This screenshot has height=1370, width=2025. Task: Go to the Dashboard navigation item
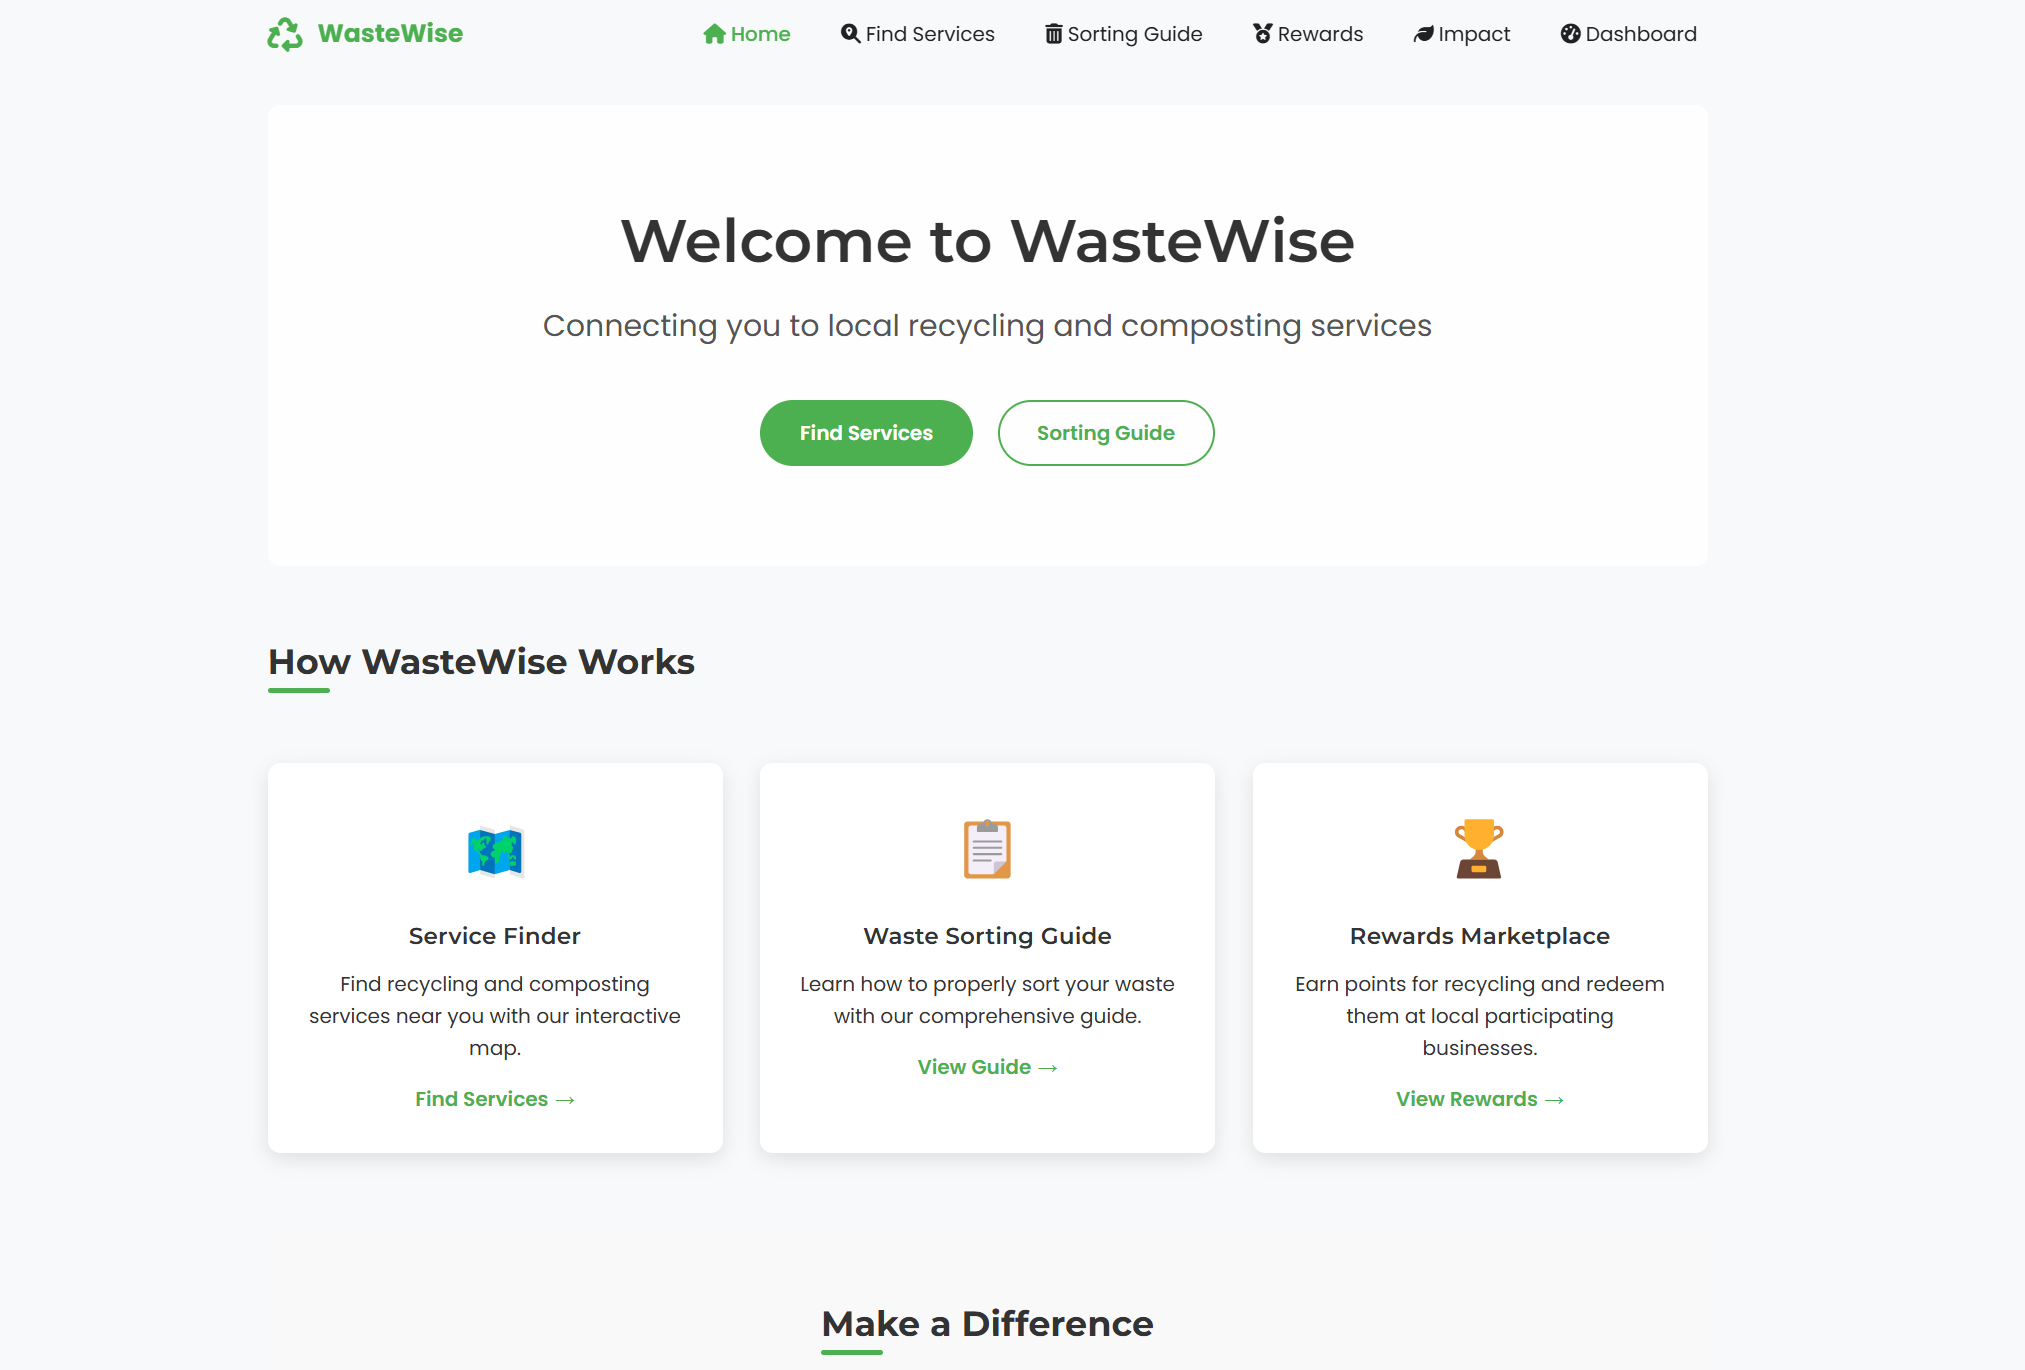pos(1640,34)
